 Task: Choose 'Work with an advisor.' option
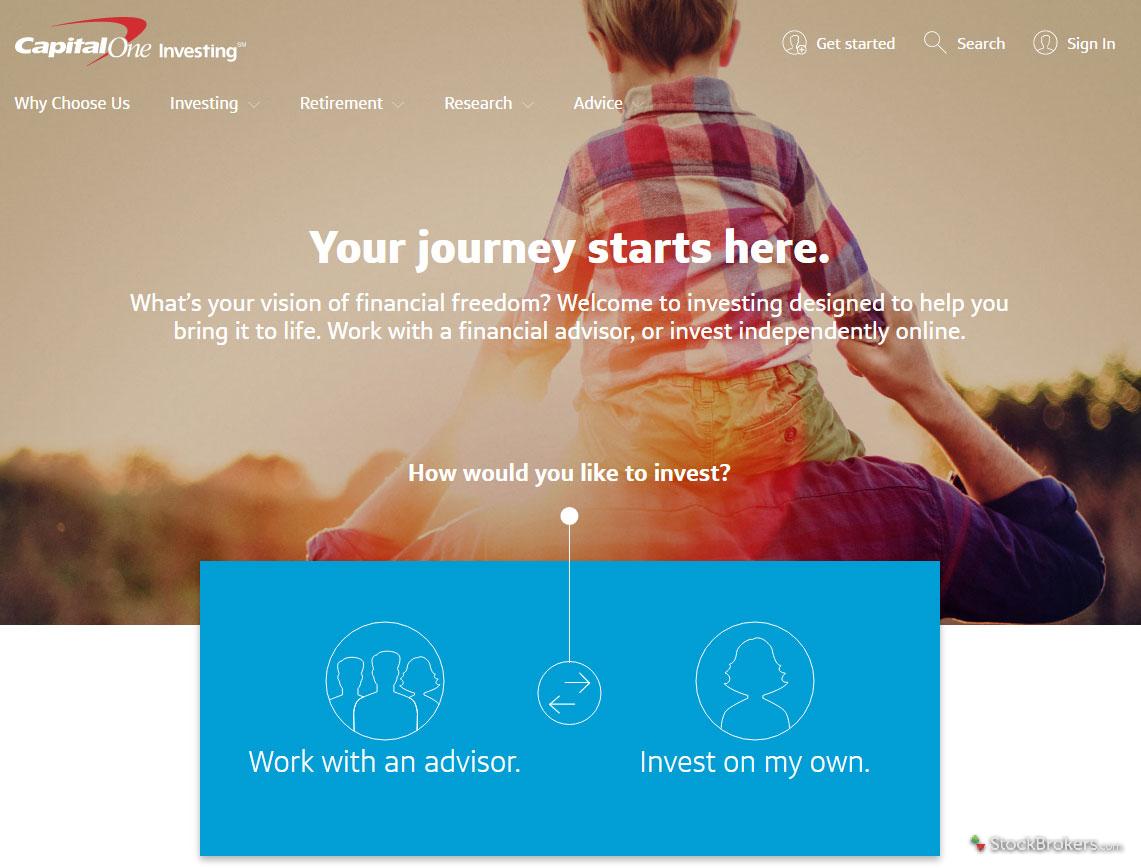[385, 762]
